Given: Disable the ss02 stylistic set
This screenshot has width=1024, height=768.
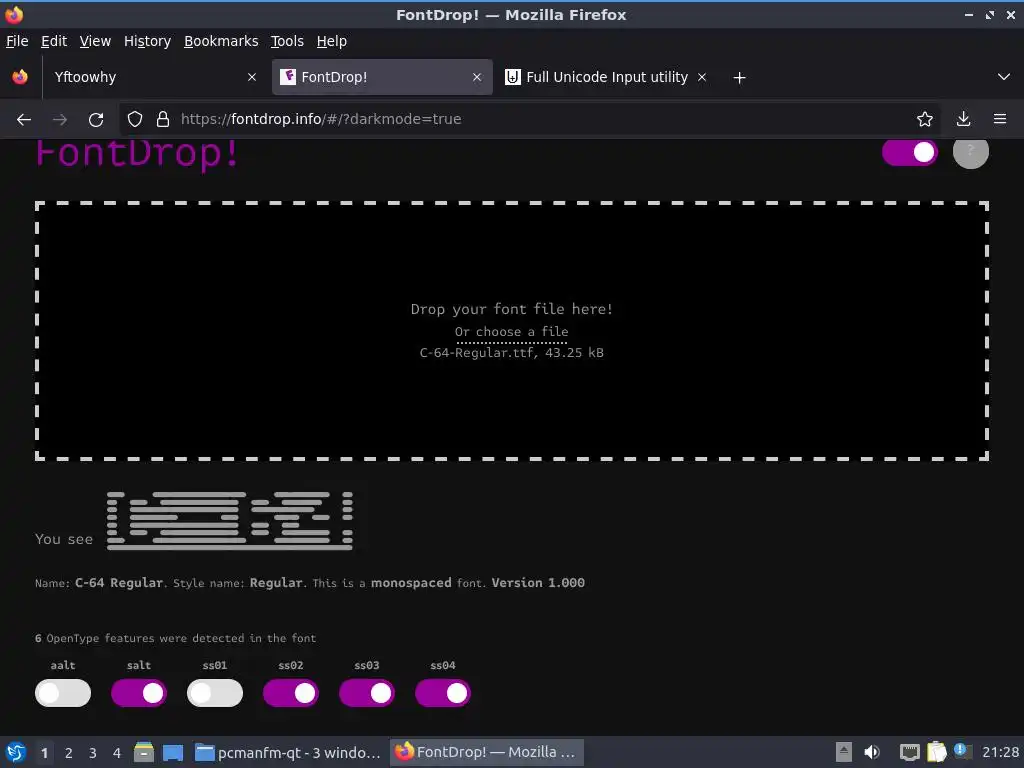Looking at the screenshot, I should [291, 693].
